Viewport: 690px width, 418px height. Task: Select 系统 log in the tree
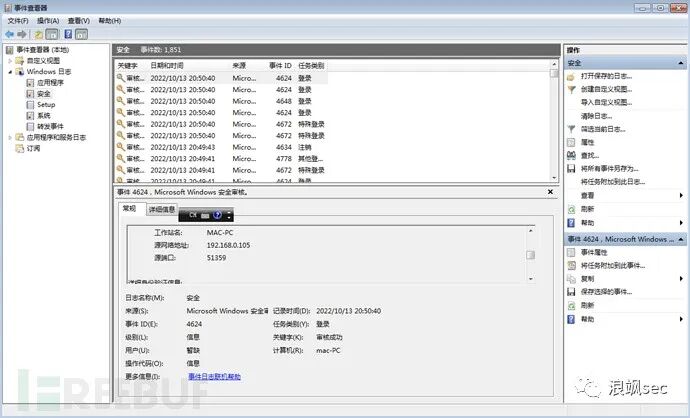point(44,116)
